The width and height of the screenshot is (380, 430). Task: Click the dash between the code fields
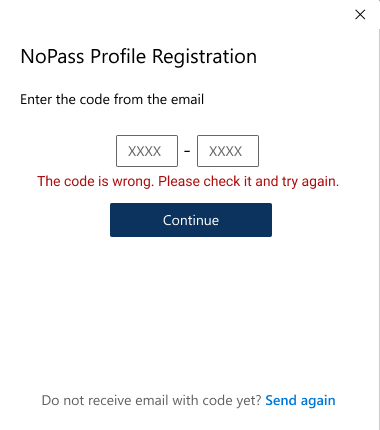pyautogui.click(x=187, y=151)
